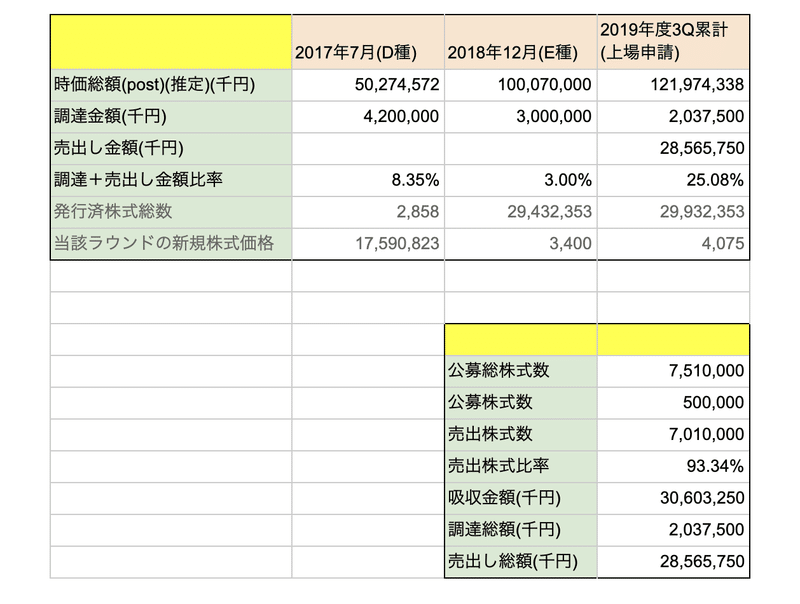Screen dimensions: 800x604
Task: Click the 時価総額(post)(推定)(千円) row label
Action: (x=171, y=85)
